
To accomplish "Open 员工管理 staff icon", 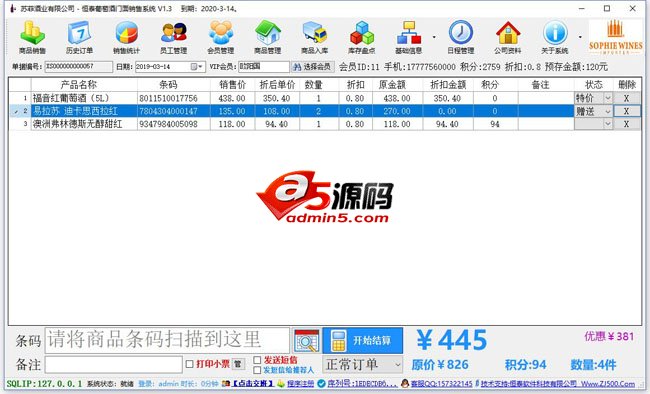I will 174,37.
